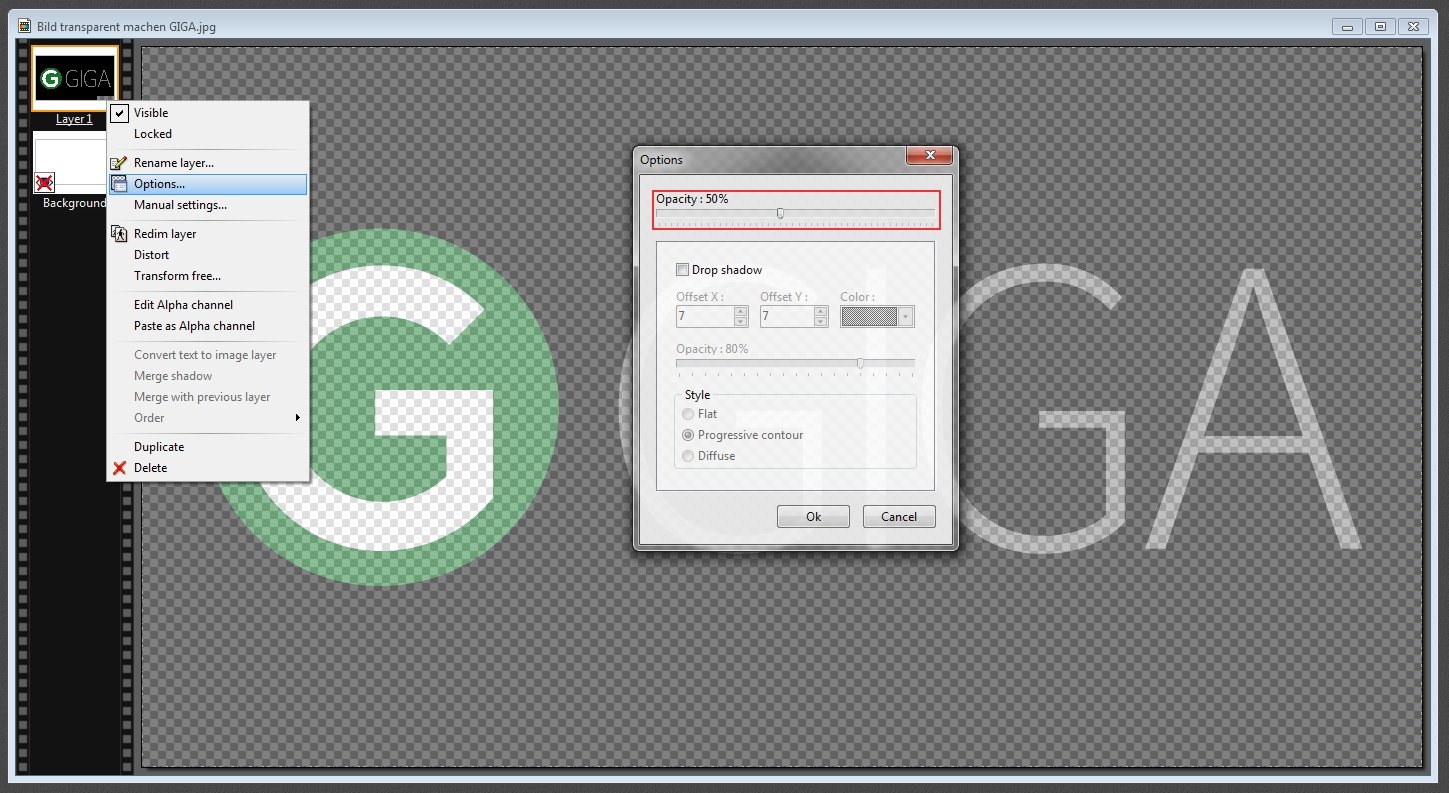Open Manual settings... menu entry
Image resolution: width=1449 pixels, height=793 pixels.
pos(208,205)
